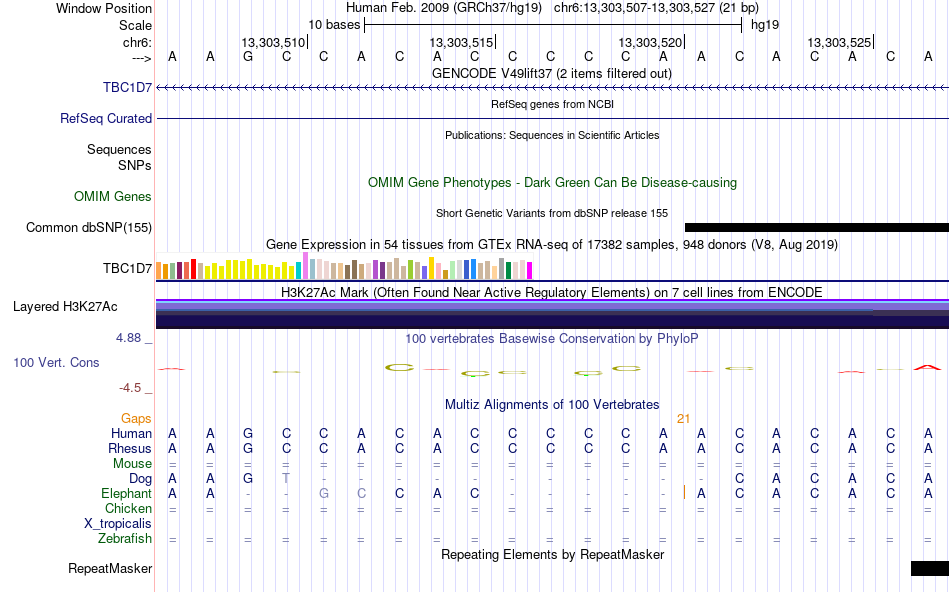Screen dimensions: 950x592
Task: Click the RepeatMasker track label
Action: coord(110,568)
